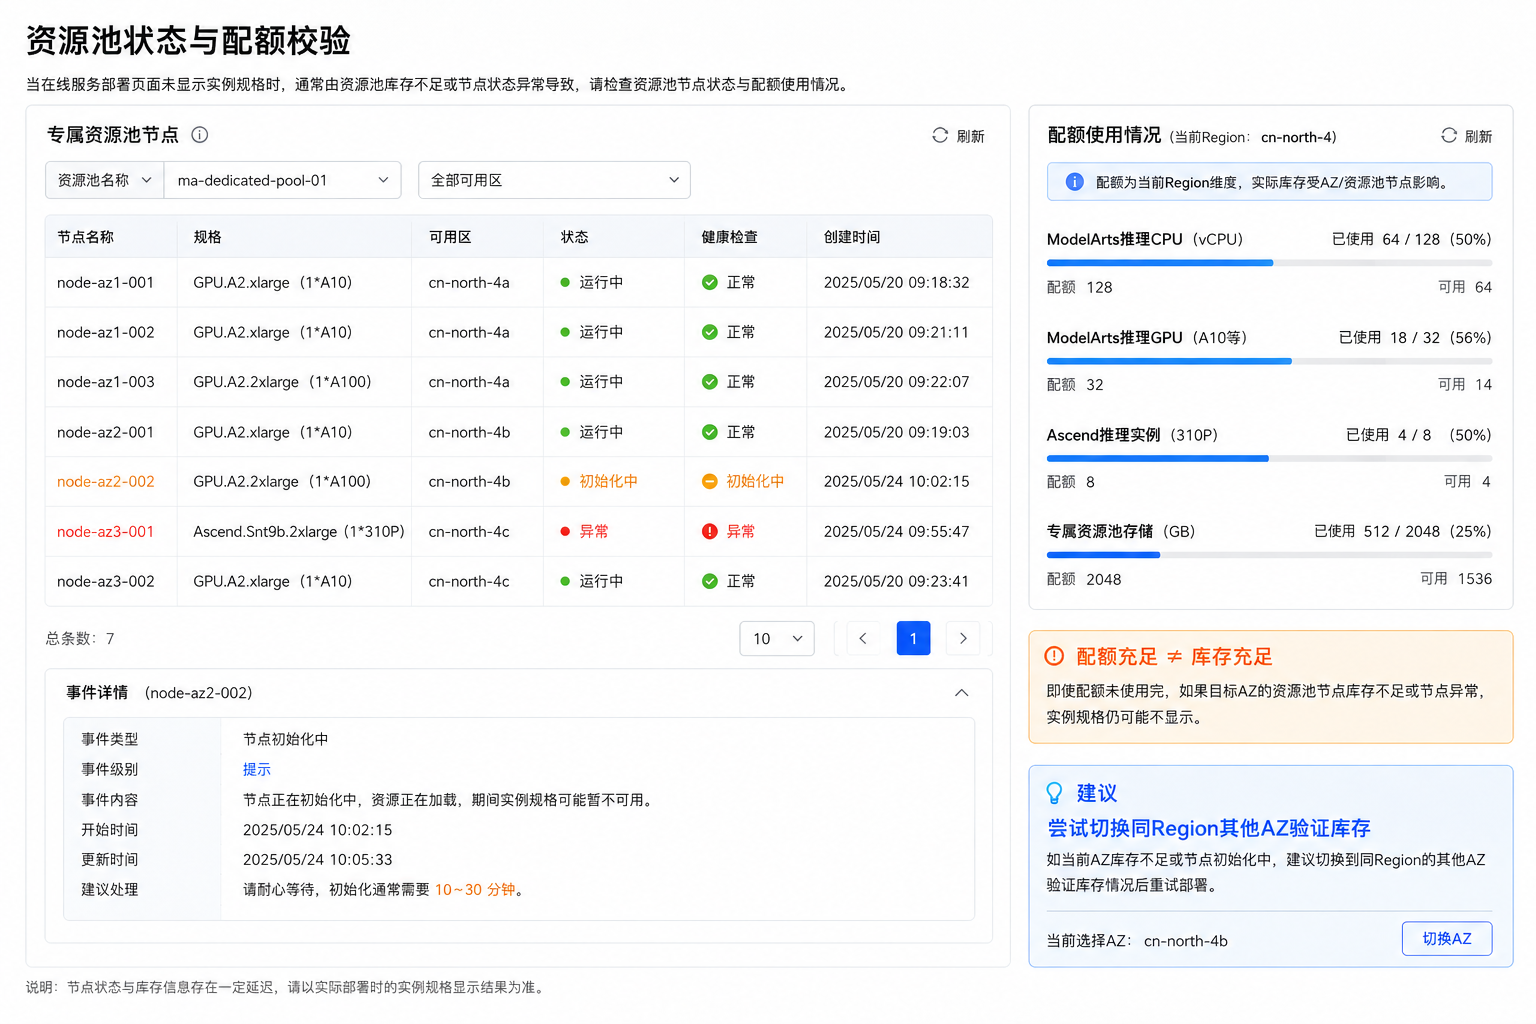Click the GPU.A2.2xlarge (1*A100) spec for node-az1-003
This screenshot has height=1024, width=1536.
point(282,382)
